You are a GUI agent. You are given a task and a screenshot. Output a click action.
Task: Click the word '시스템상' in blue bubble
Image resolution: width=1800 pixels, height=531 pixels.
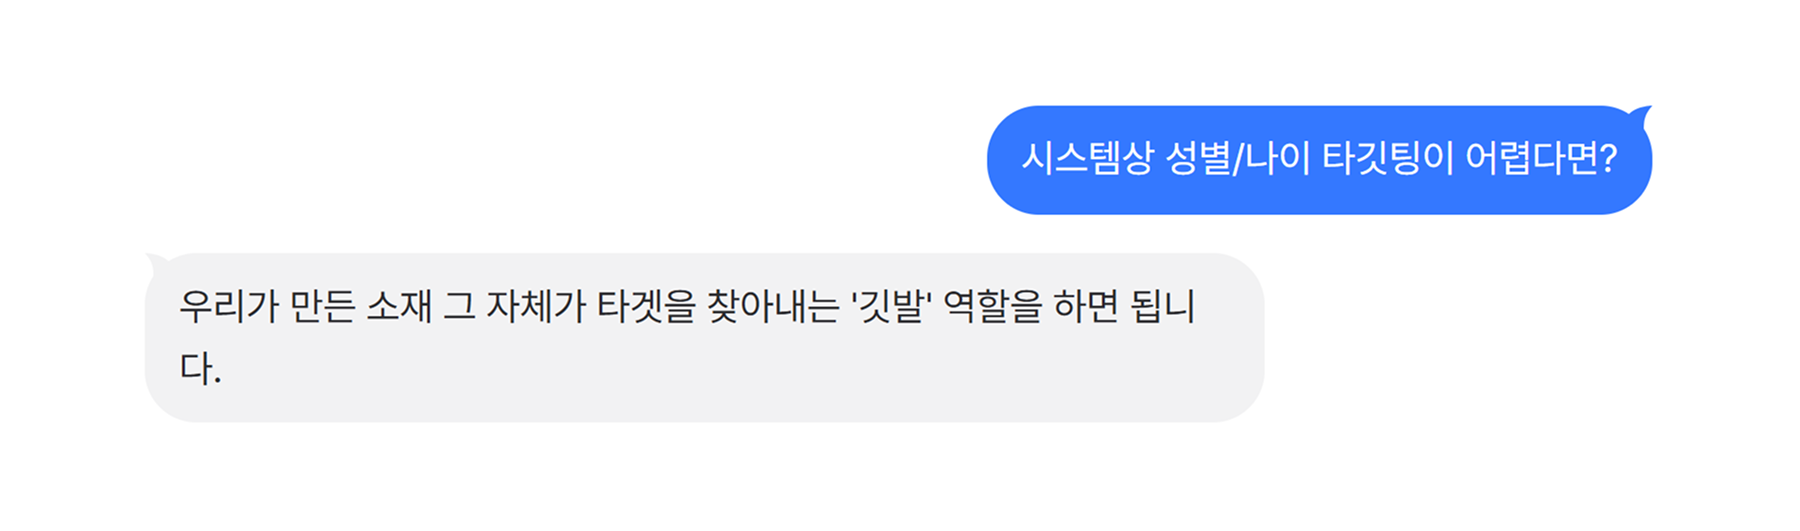coord(1087,159)
